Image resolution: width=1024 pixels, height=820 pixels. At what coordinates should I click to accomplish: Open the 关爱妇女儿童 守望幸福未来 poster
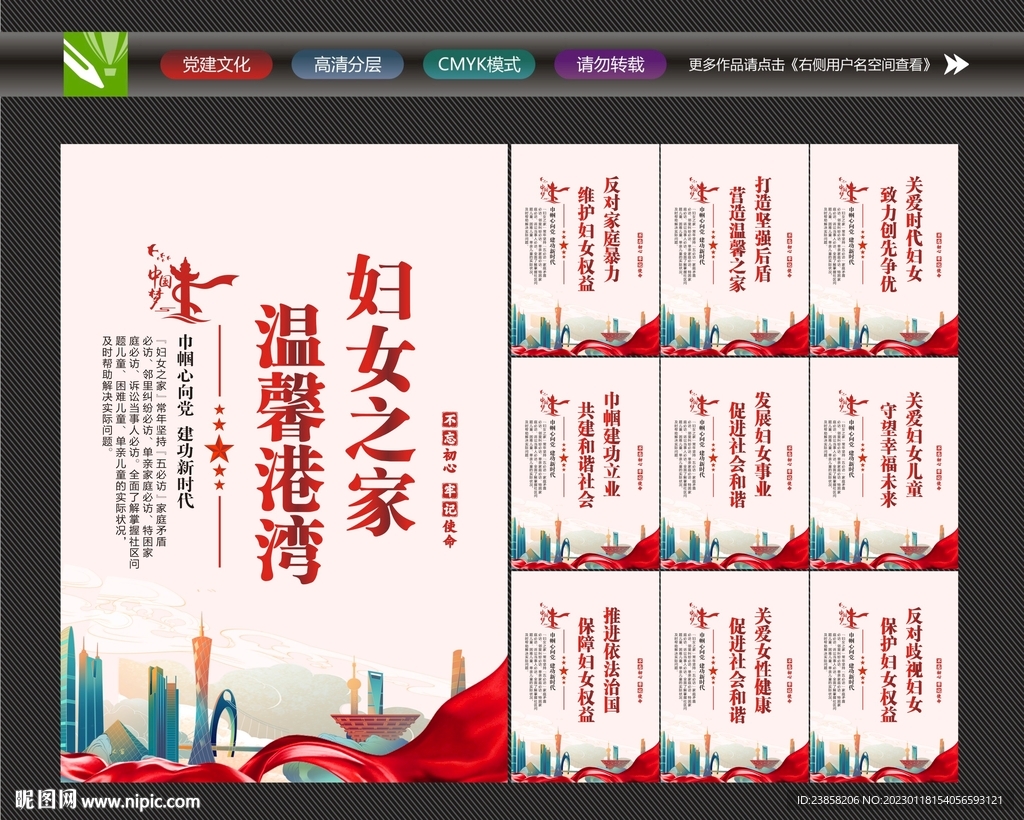click(884, 464)
